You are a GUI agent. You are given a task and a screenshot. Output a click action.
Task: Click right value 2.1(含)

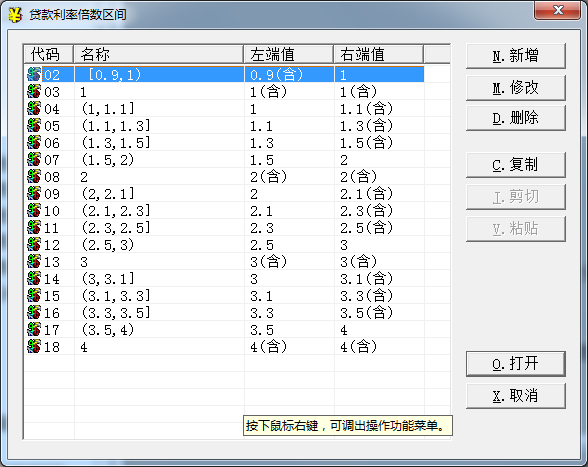click(x=366, y=194)
